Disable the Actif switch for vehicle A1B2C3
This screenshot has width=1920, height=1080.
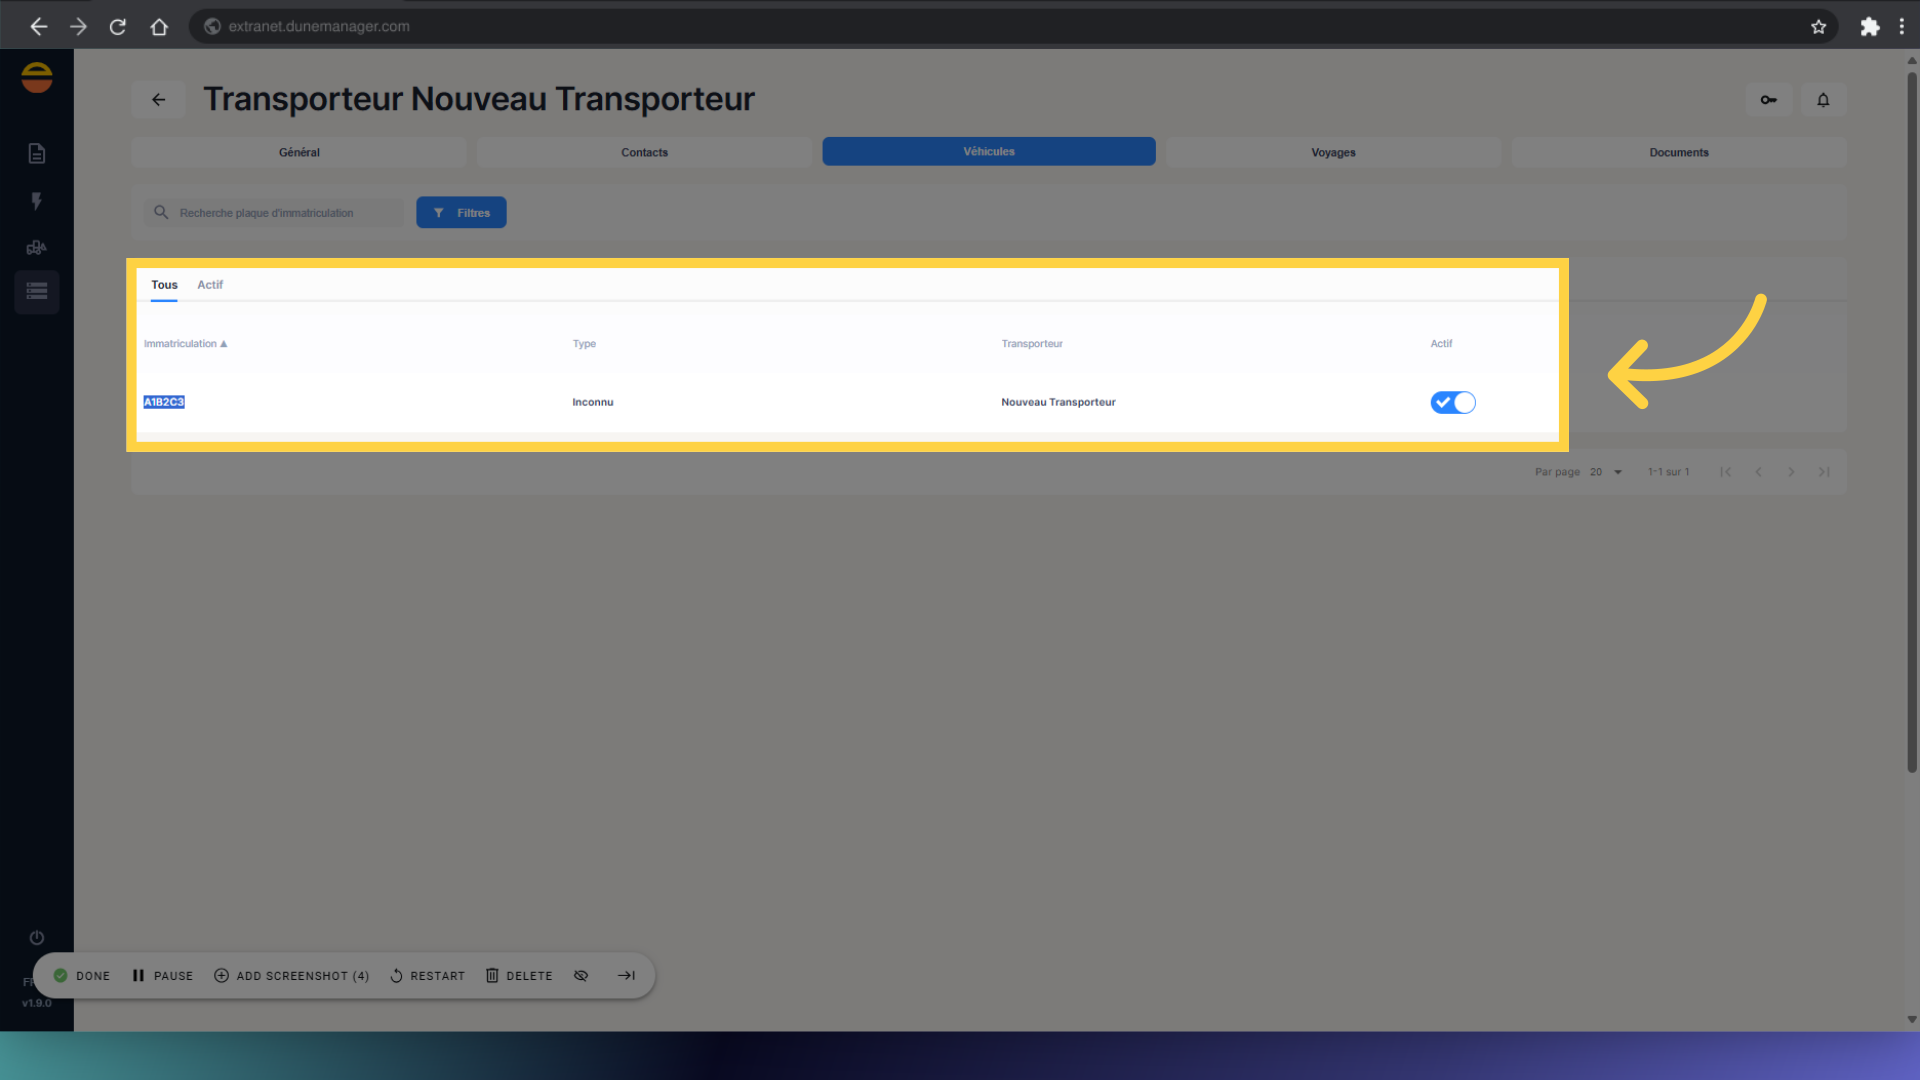pyautogui.click(x=1453, y=402)
